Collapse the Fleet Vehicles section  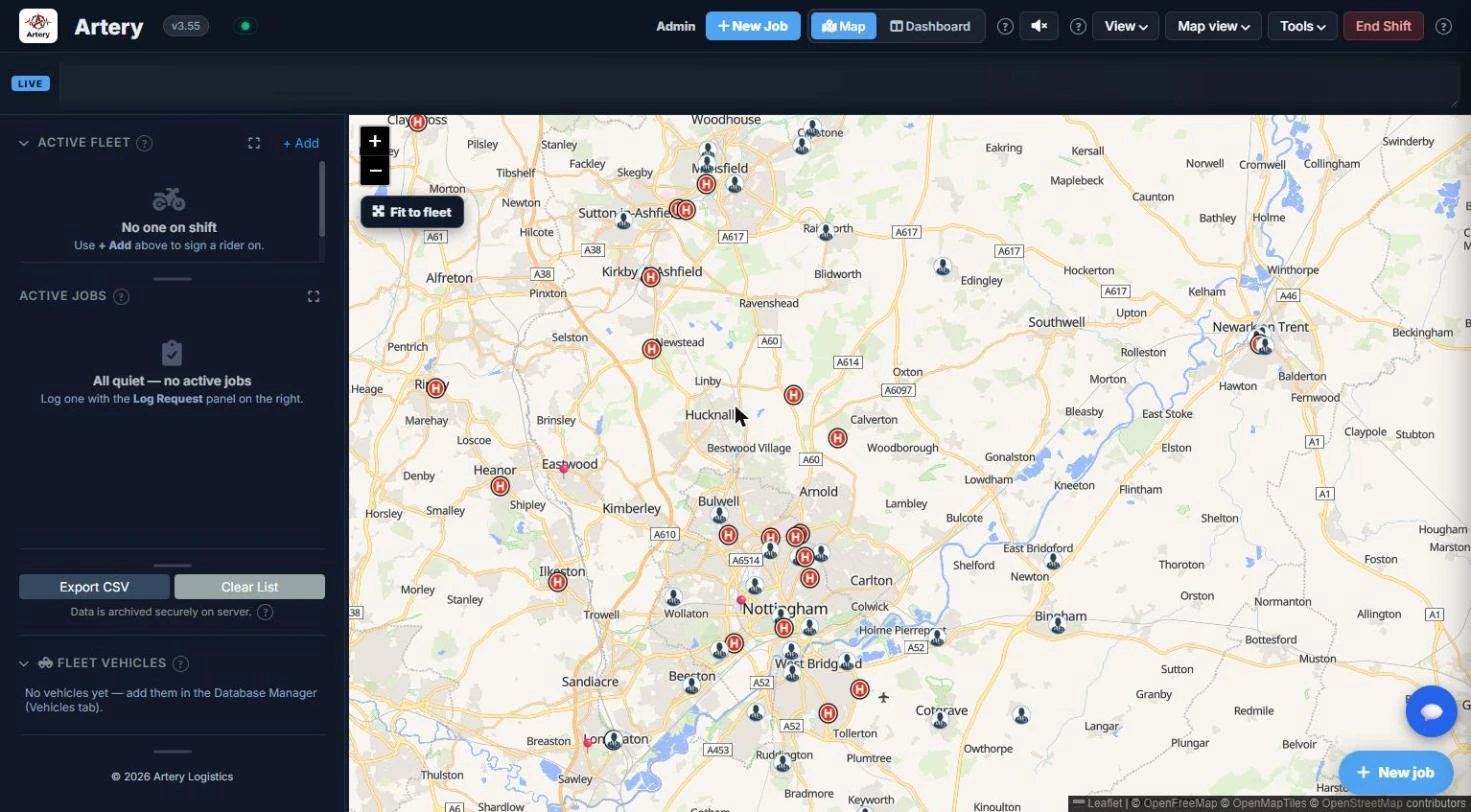click(24, 663)
